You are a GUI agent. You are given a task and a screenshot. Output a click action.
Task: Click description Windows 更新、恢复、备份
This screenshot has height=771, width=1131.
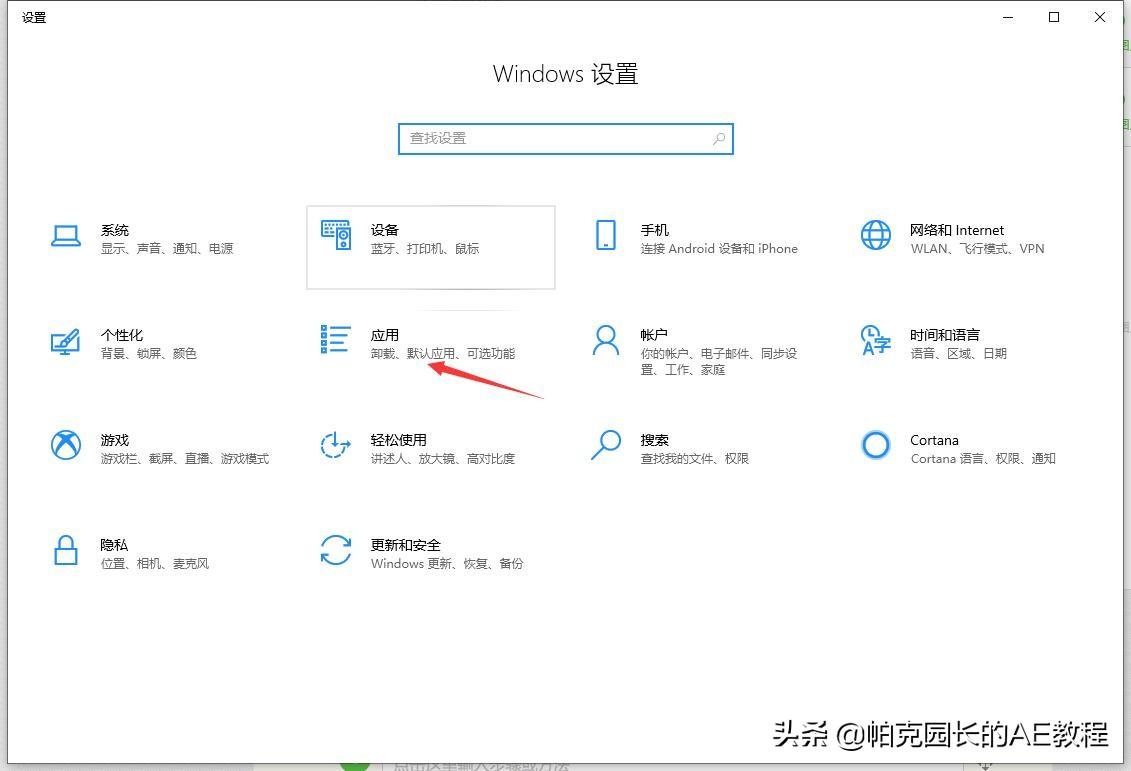click(447, 564)
